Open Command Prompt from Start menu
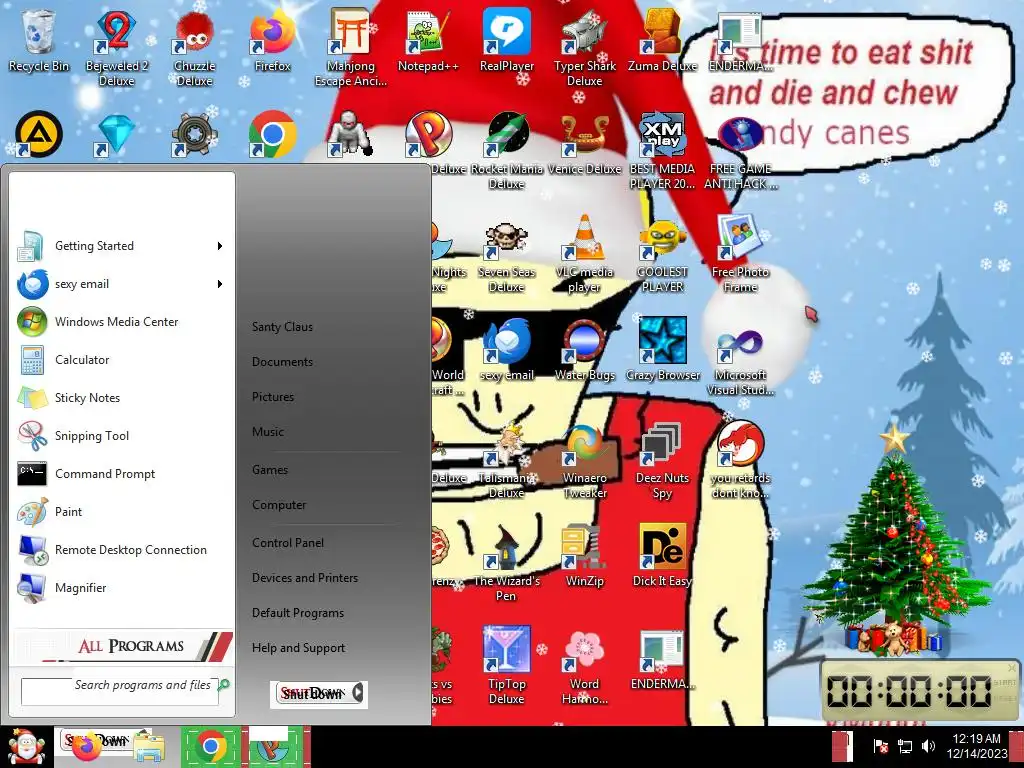Screen dimensions: 1024x768 tap(121, 473)
